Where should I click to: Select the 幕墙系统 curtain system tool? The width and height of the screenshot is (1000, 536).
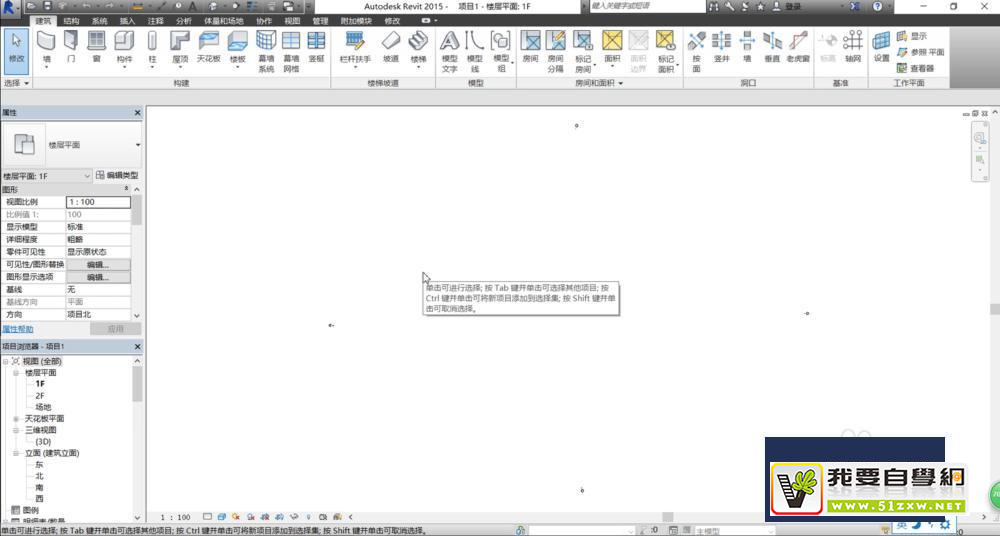tap(266, 51)
